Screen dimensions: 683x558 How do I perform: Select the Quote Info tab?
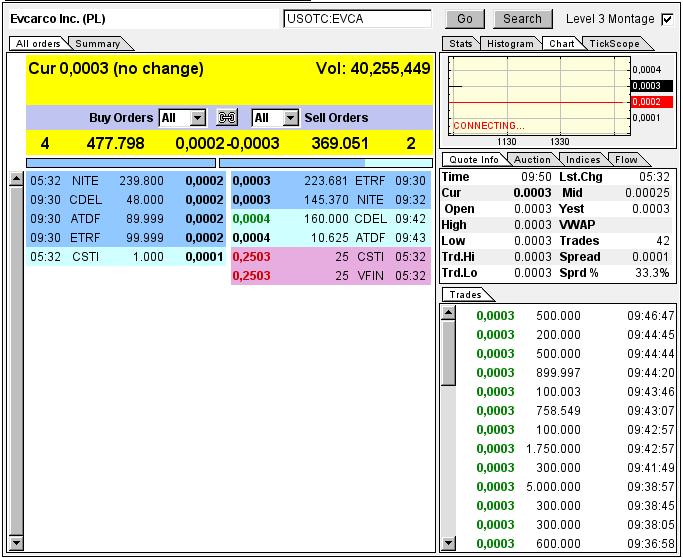pos(474,159)
